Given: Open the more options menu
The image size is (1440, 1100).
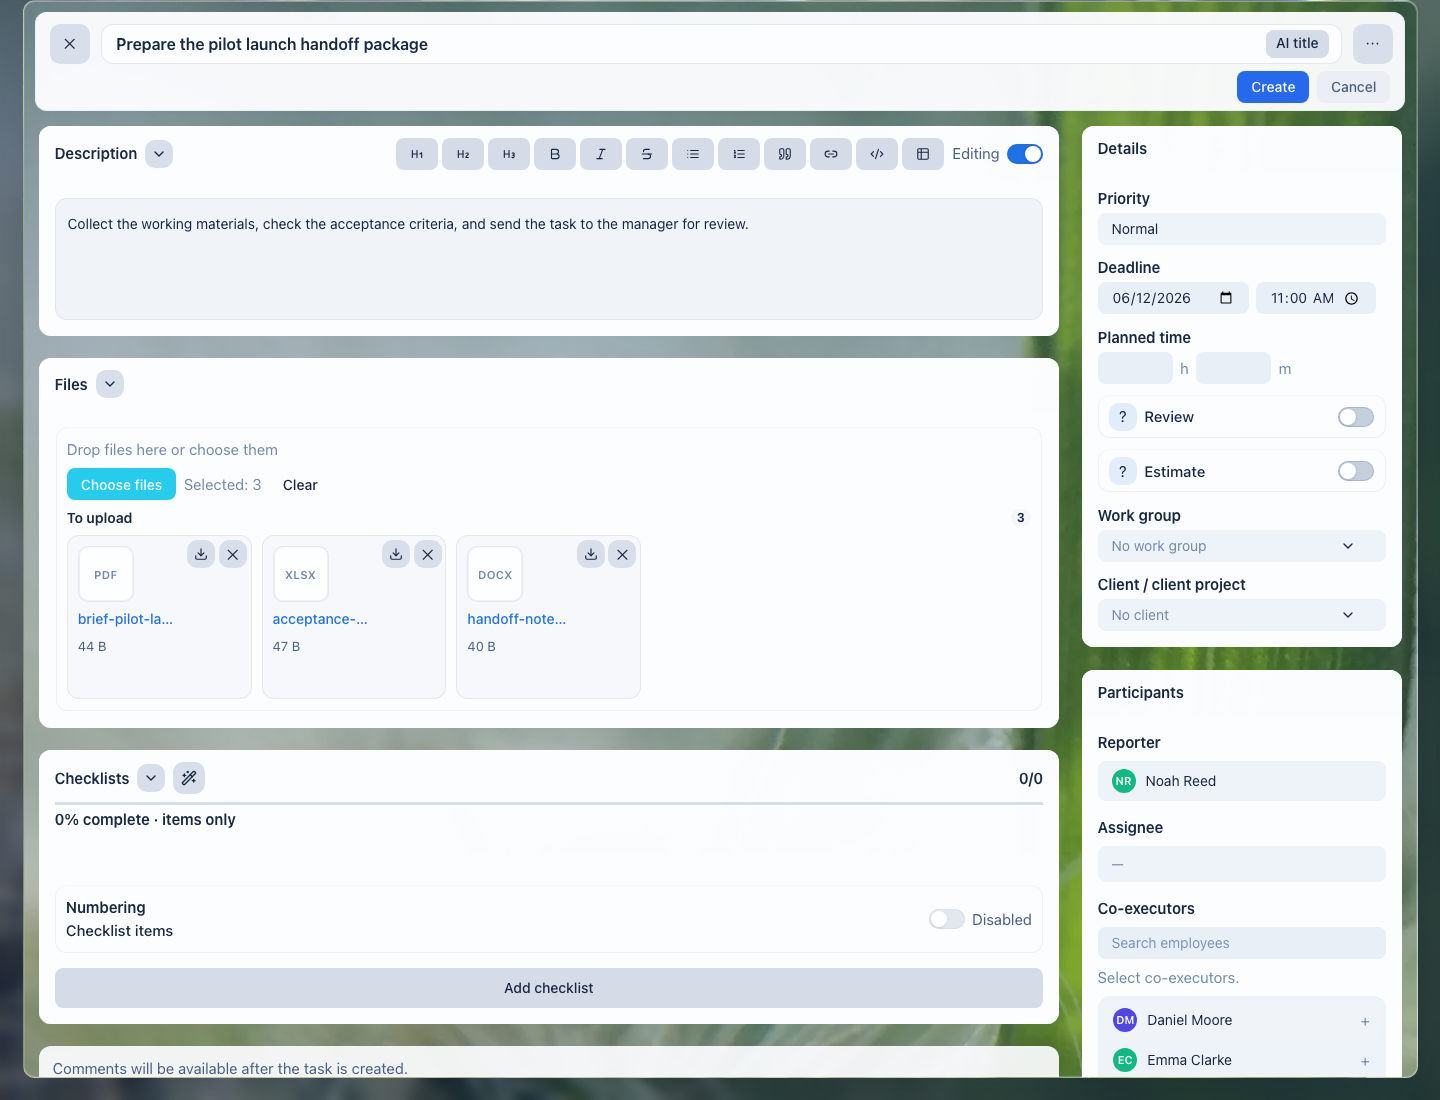Looking at the screenshot, I should [1372, 44].
